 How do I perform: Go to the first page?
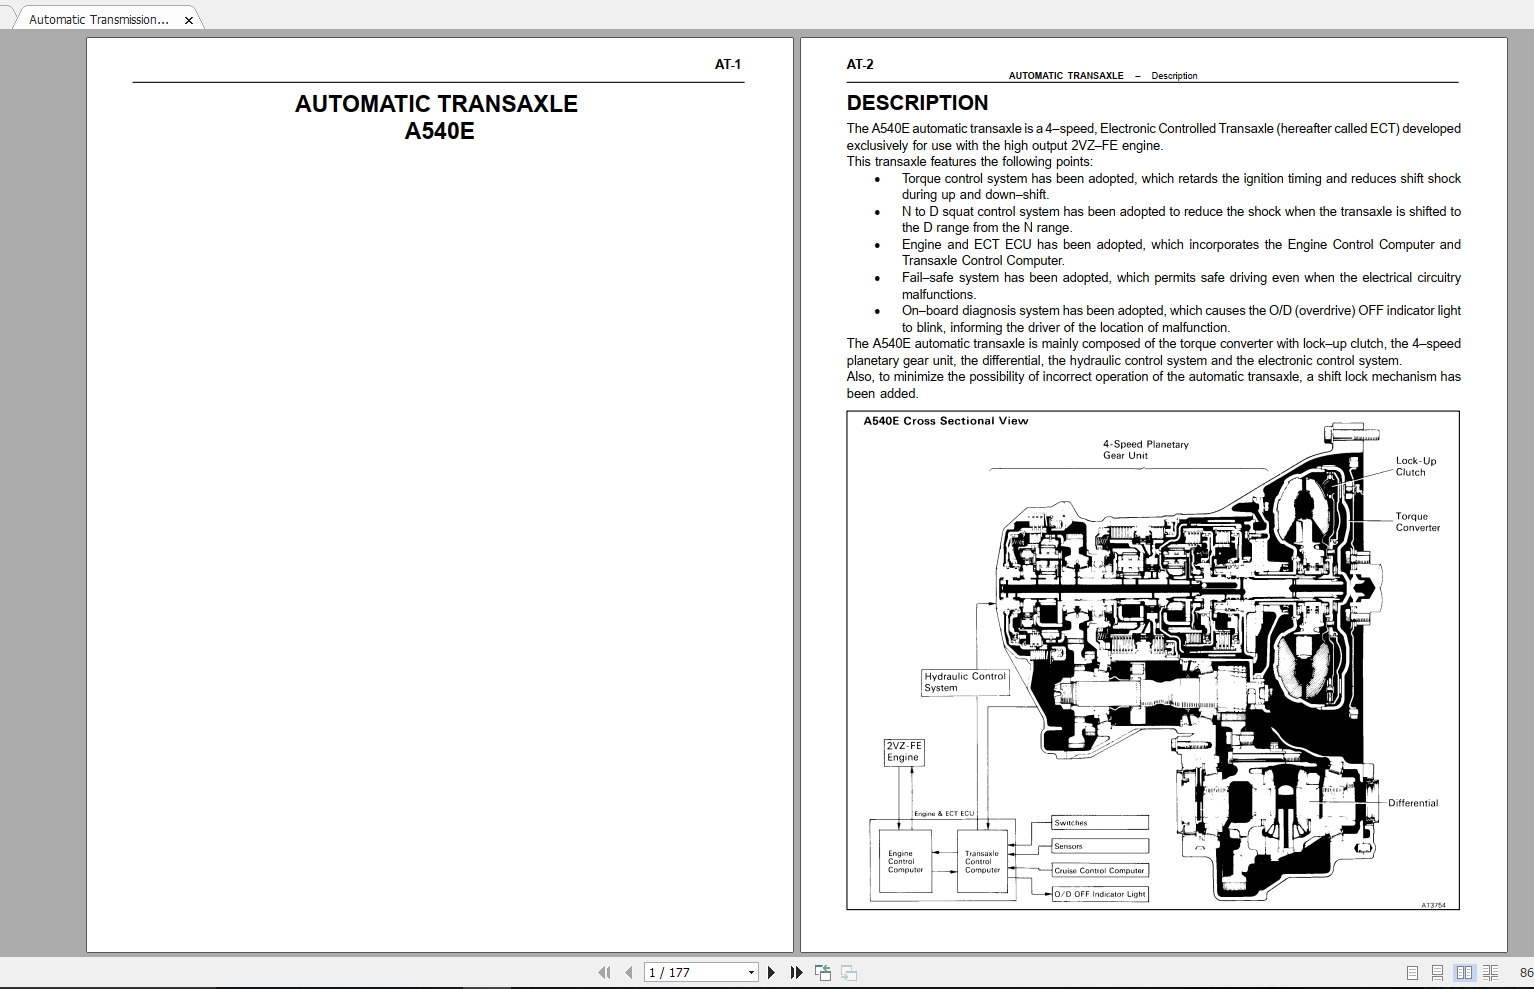(603, 972)
